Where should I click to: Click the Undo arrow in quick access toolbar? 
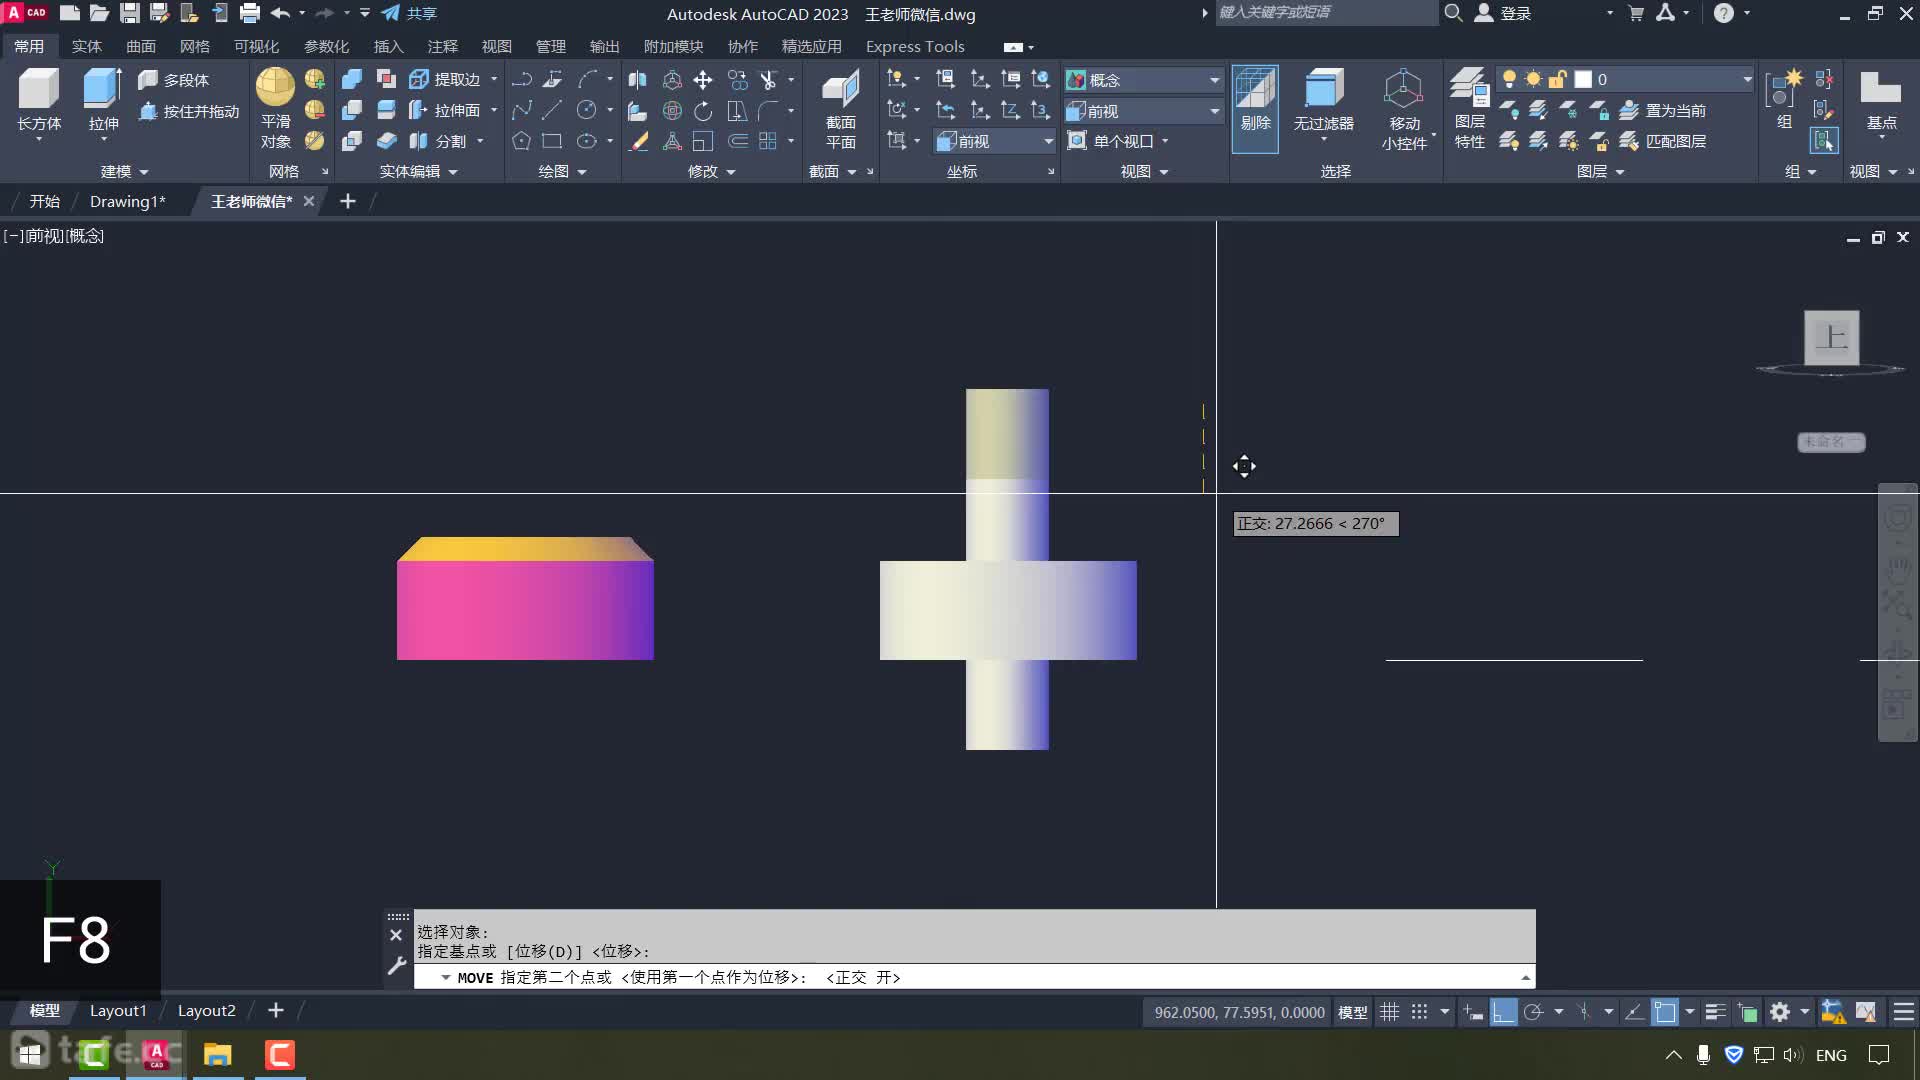point(280,13)
